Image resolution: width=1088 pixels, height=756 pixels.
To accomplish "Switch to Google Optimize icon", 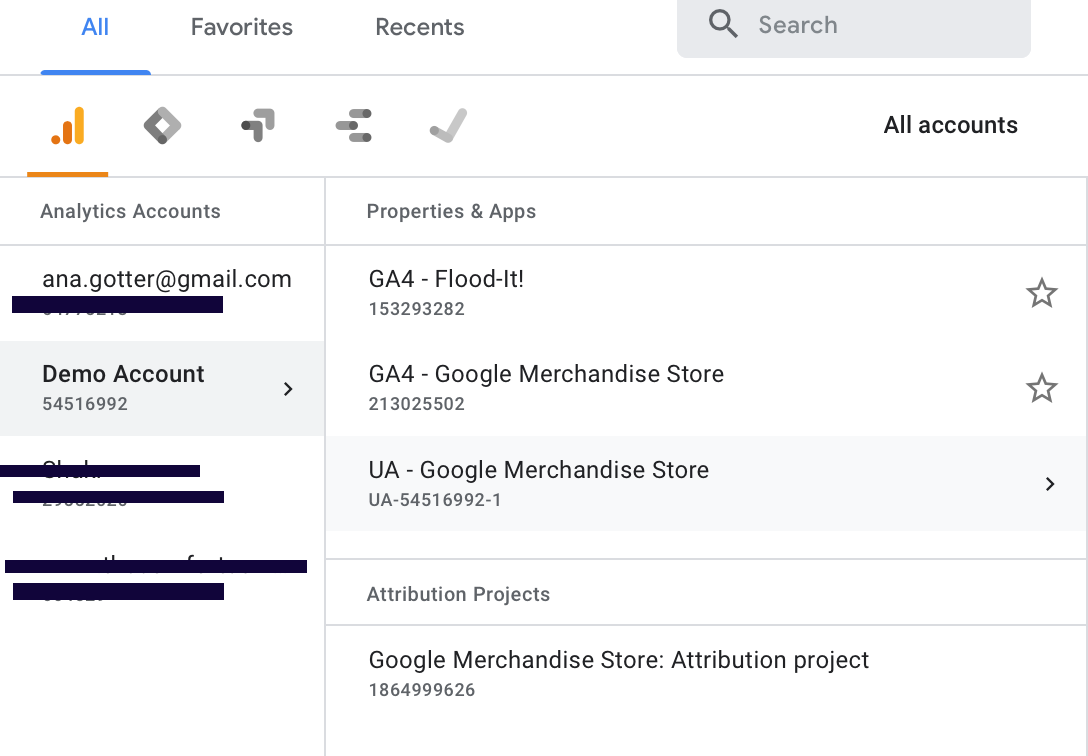I will pyautogui.click(x=258, y=126).
